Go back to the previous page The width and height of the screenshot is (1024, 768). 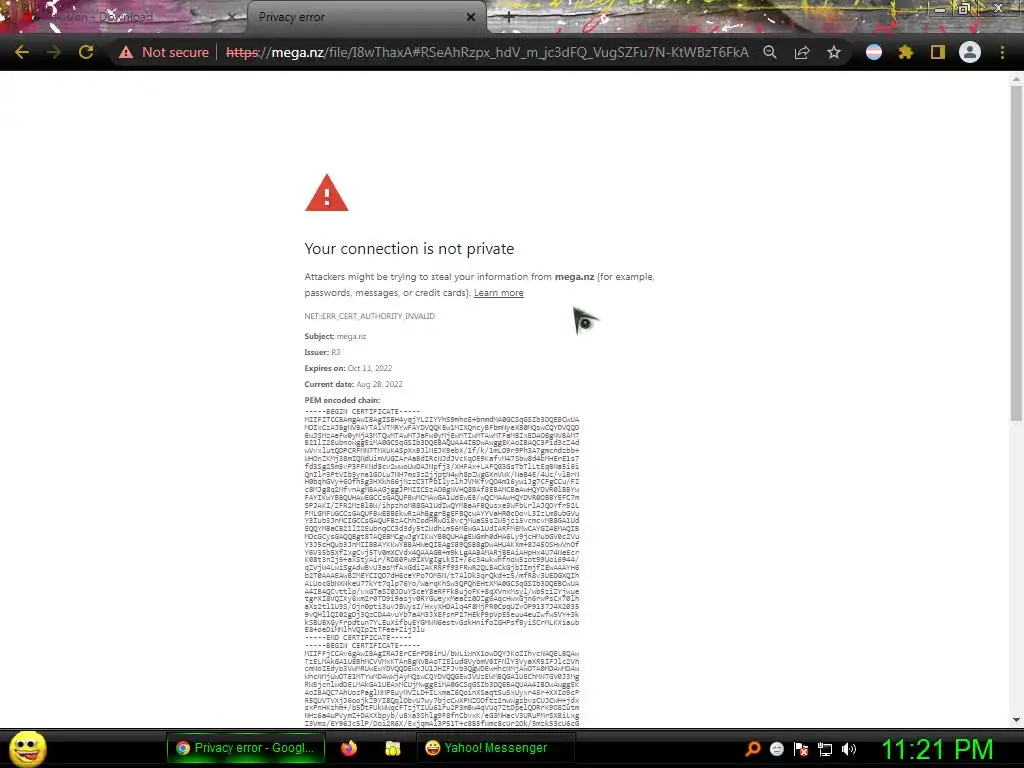pos(21,52)
